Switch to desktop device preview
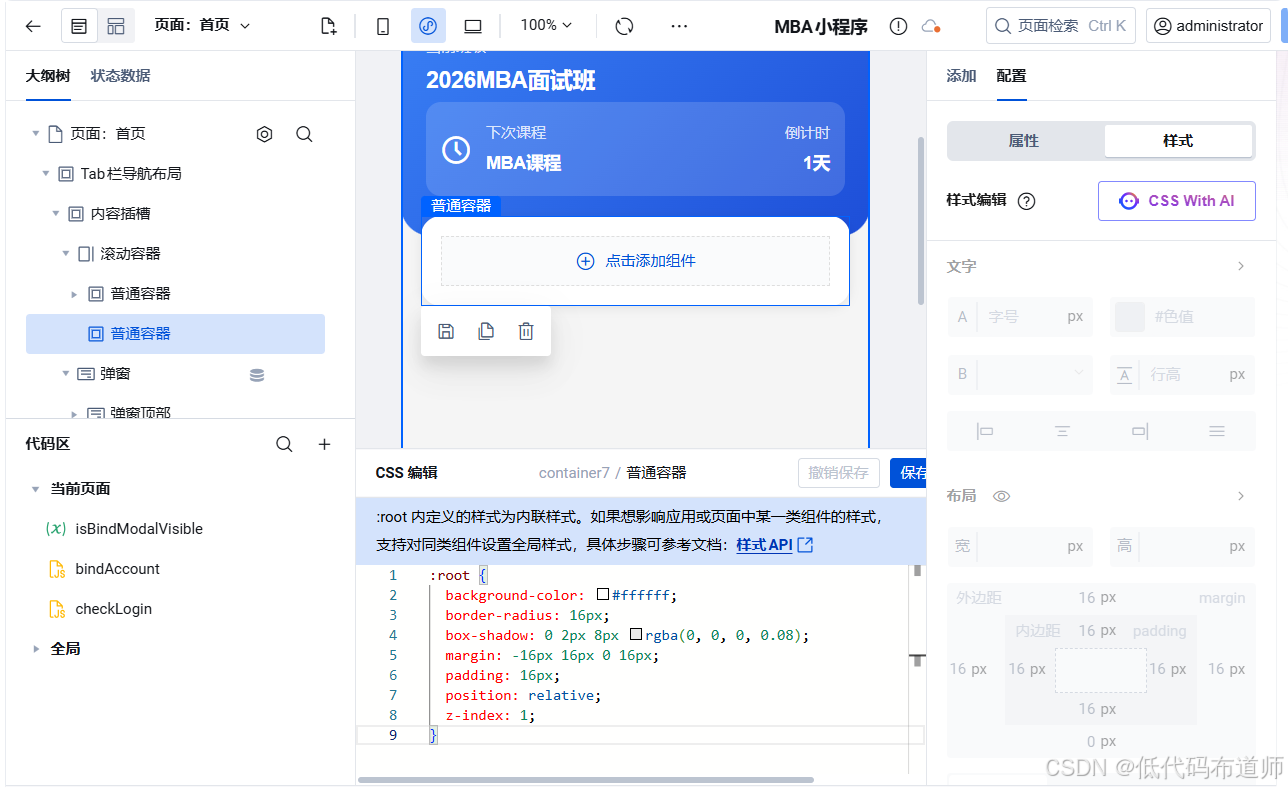This screenshot has width=1288, height=789. click(x=473, y=26)
